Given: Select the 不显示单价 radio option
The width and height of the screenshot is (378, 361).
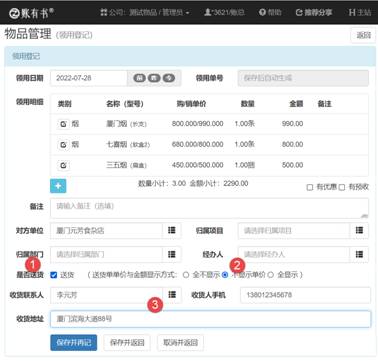Looking at the screenshot, I should tap(225, 275).
